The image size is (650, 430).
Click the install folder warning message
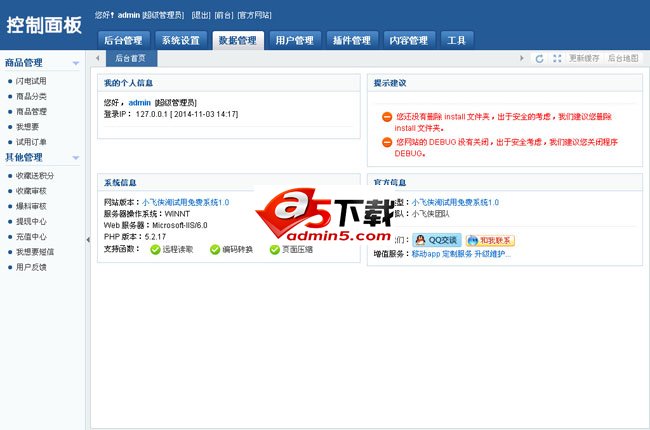(503, 122)
